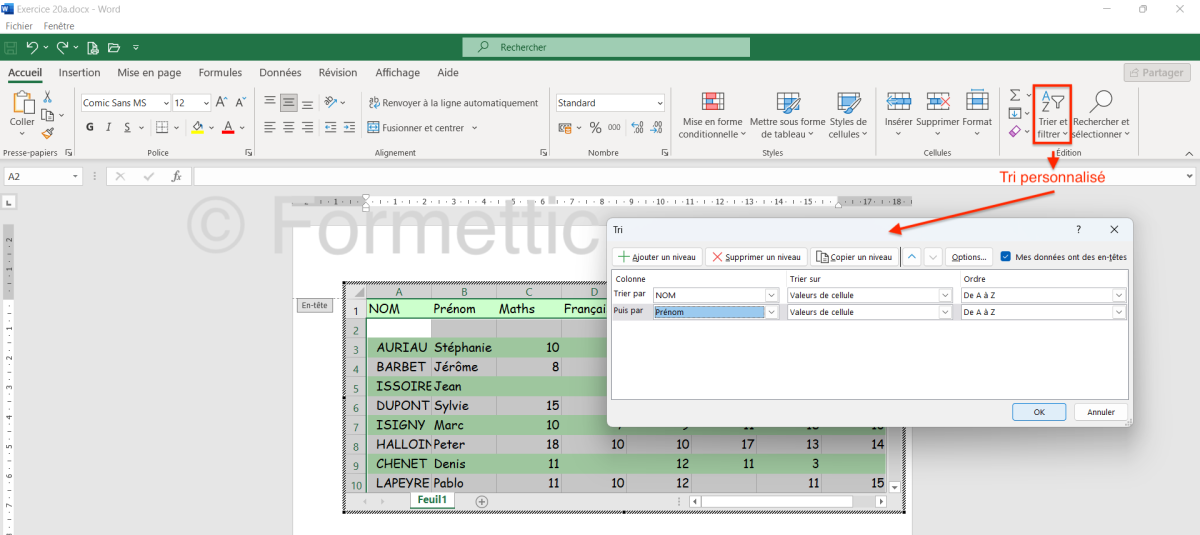Open Mise en forme conditionnelle
The height and width of the screenshot is (535, 1200).
[712, 114]
